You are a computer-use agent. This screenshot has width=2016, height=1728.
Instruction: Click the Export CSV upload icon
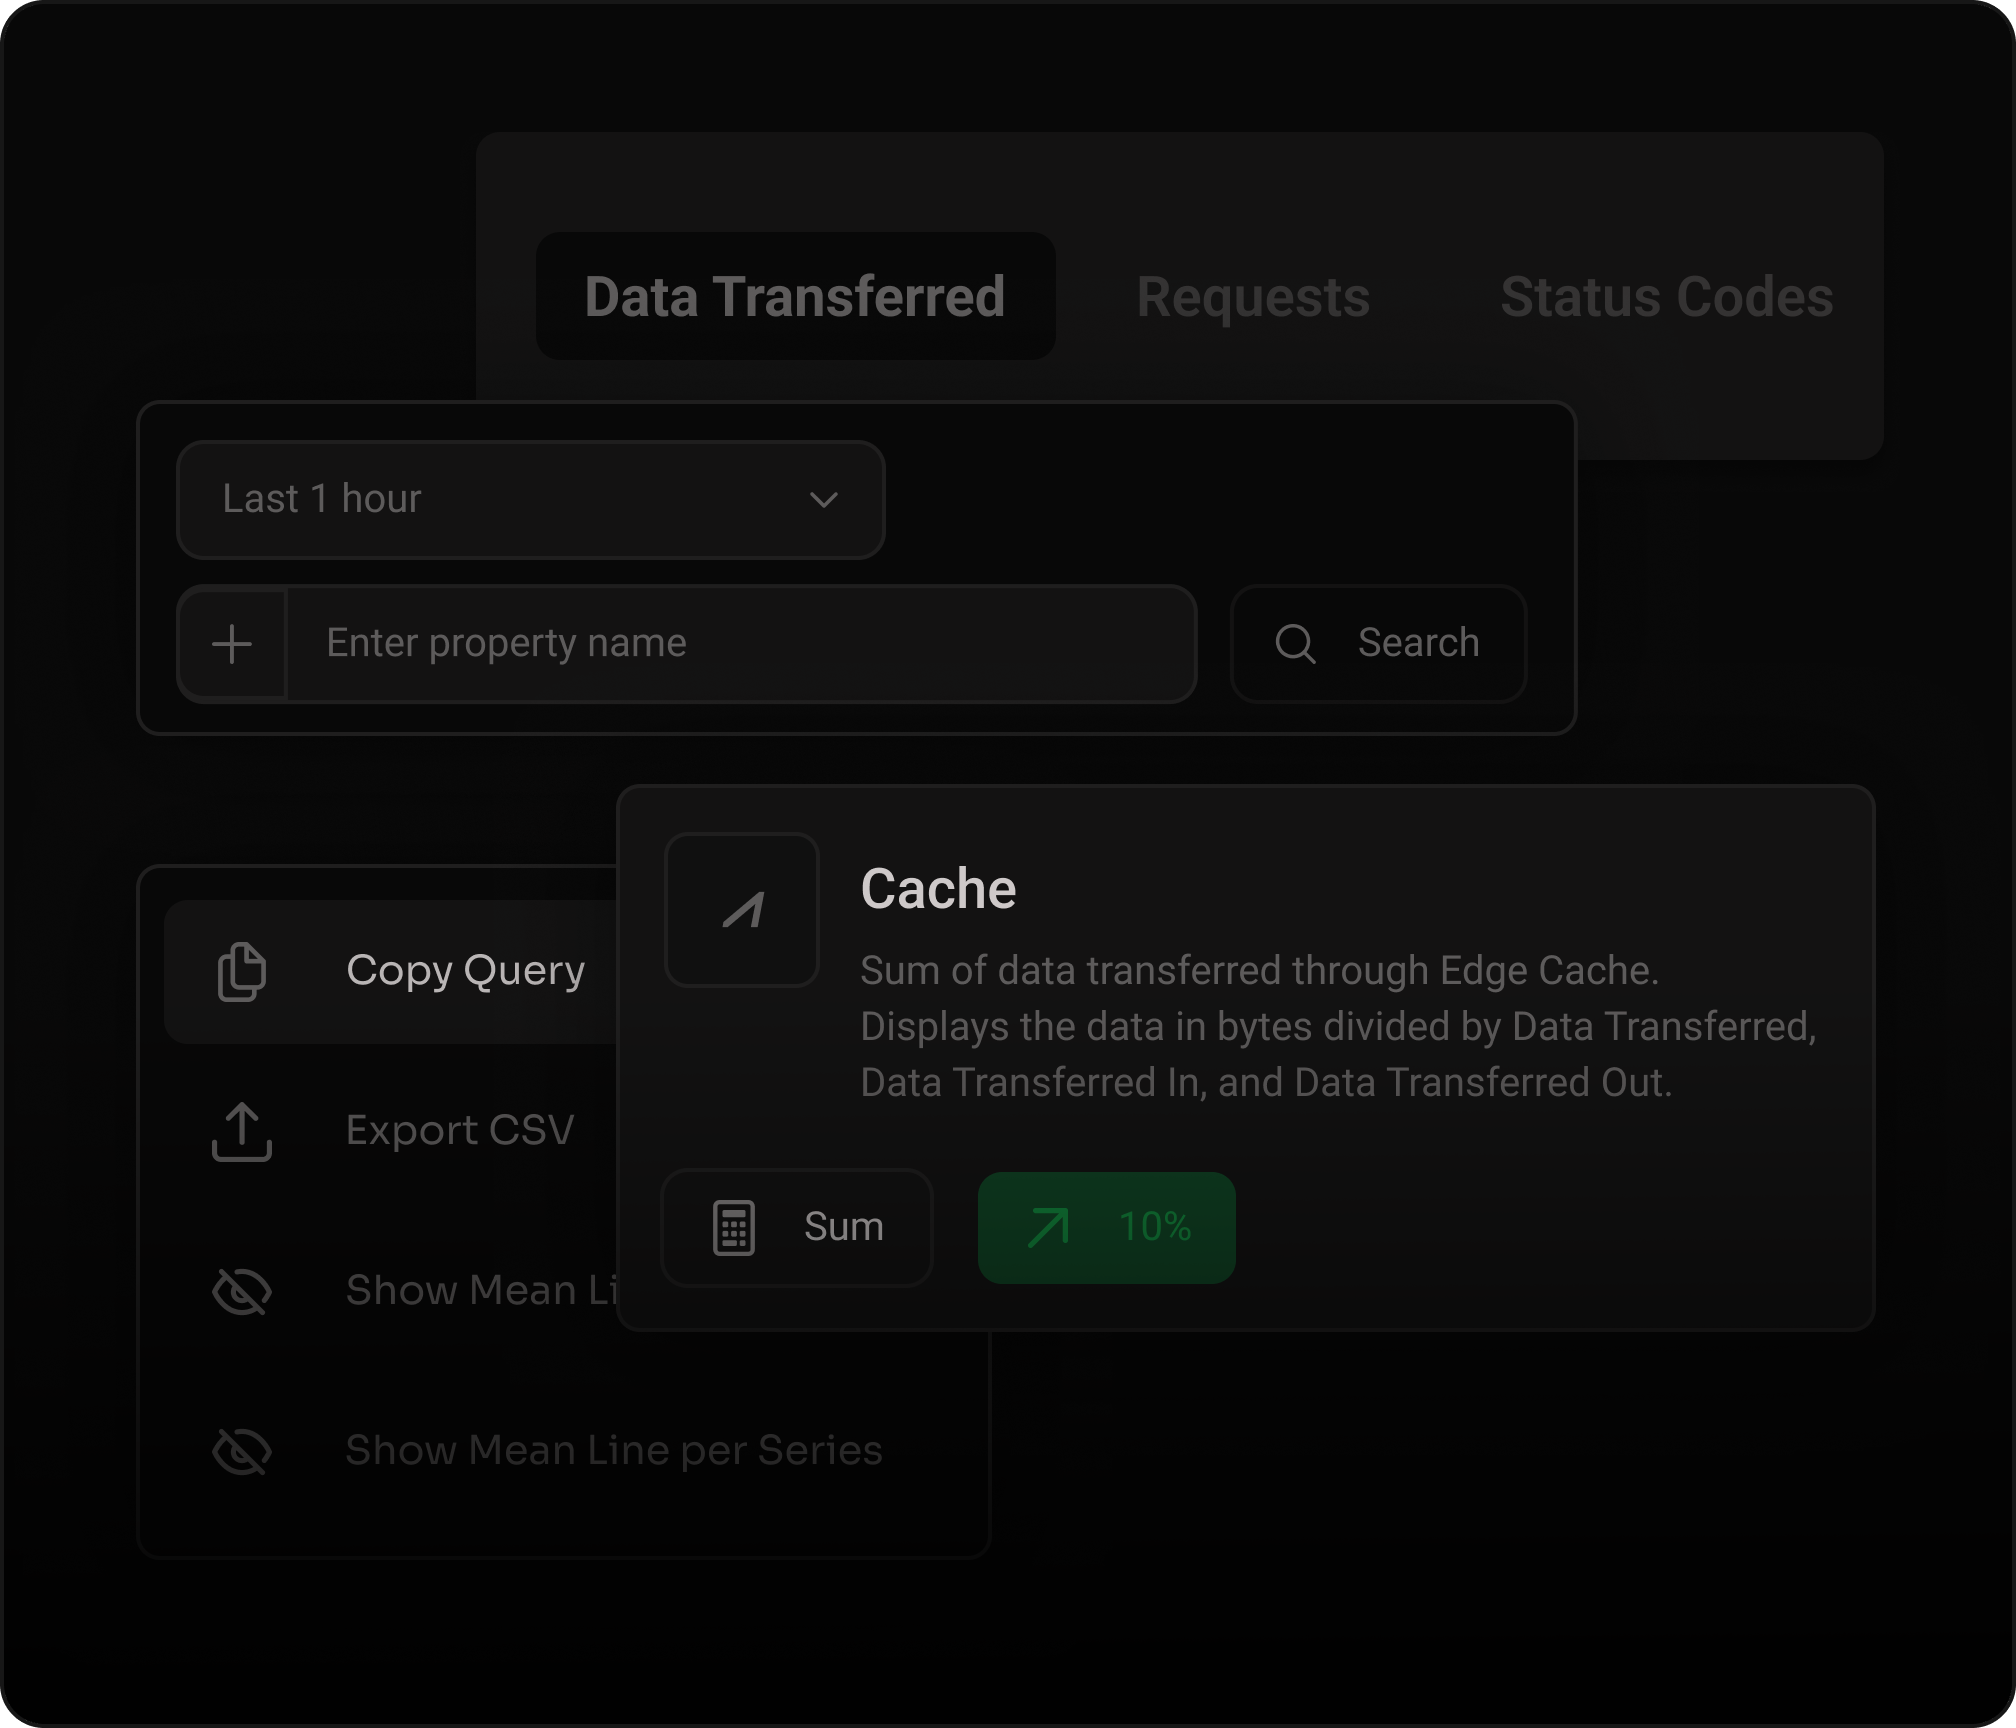click(241, 1131)
